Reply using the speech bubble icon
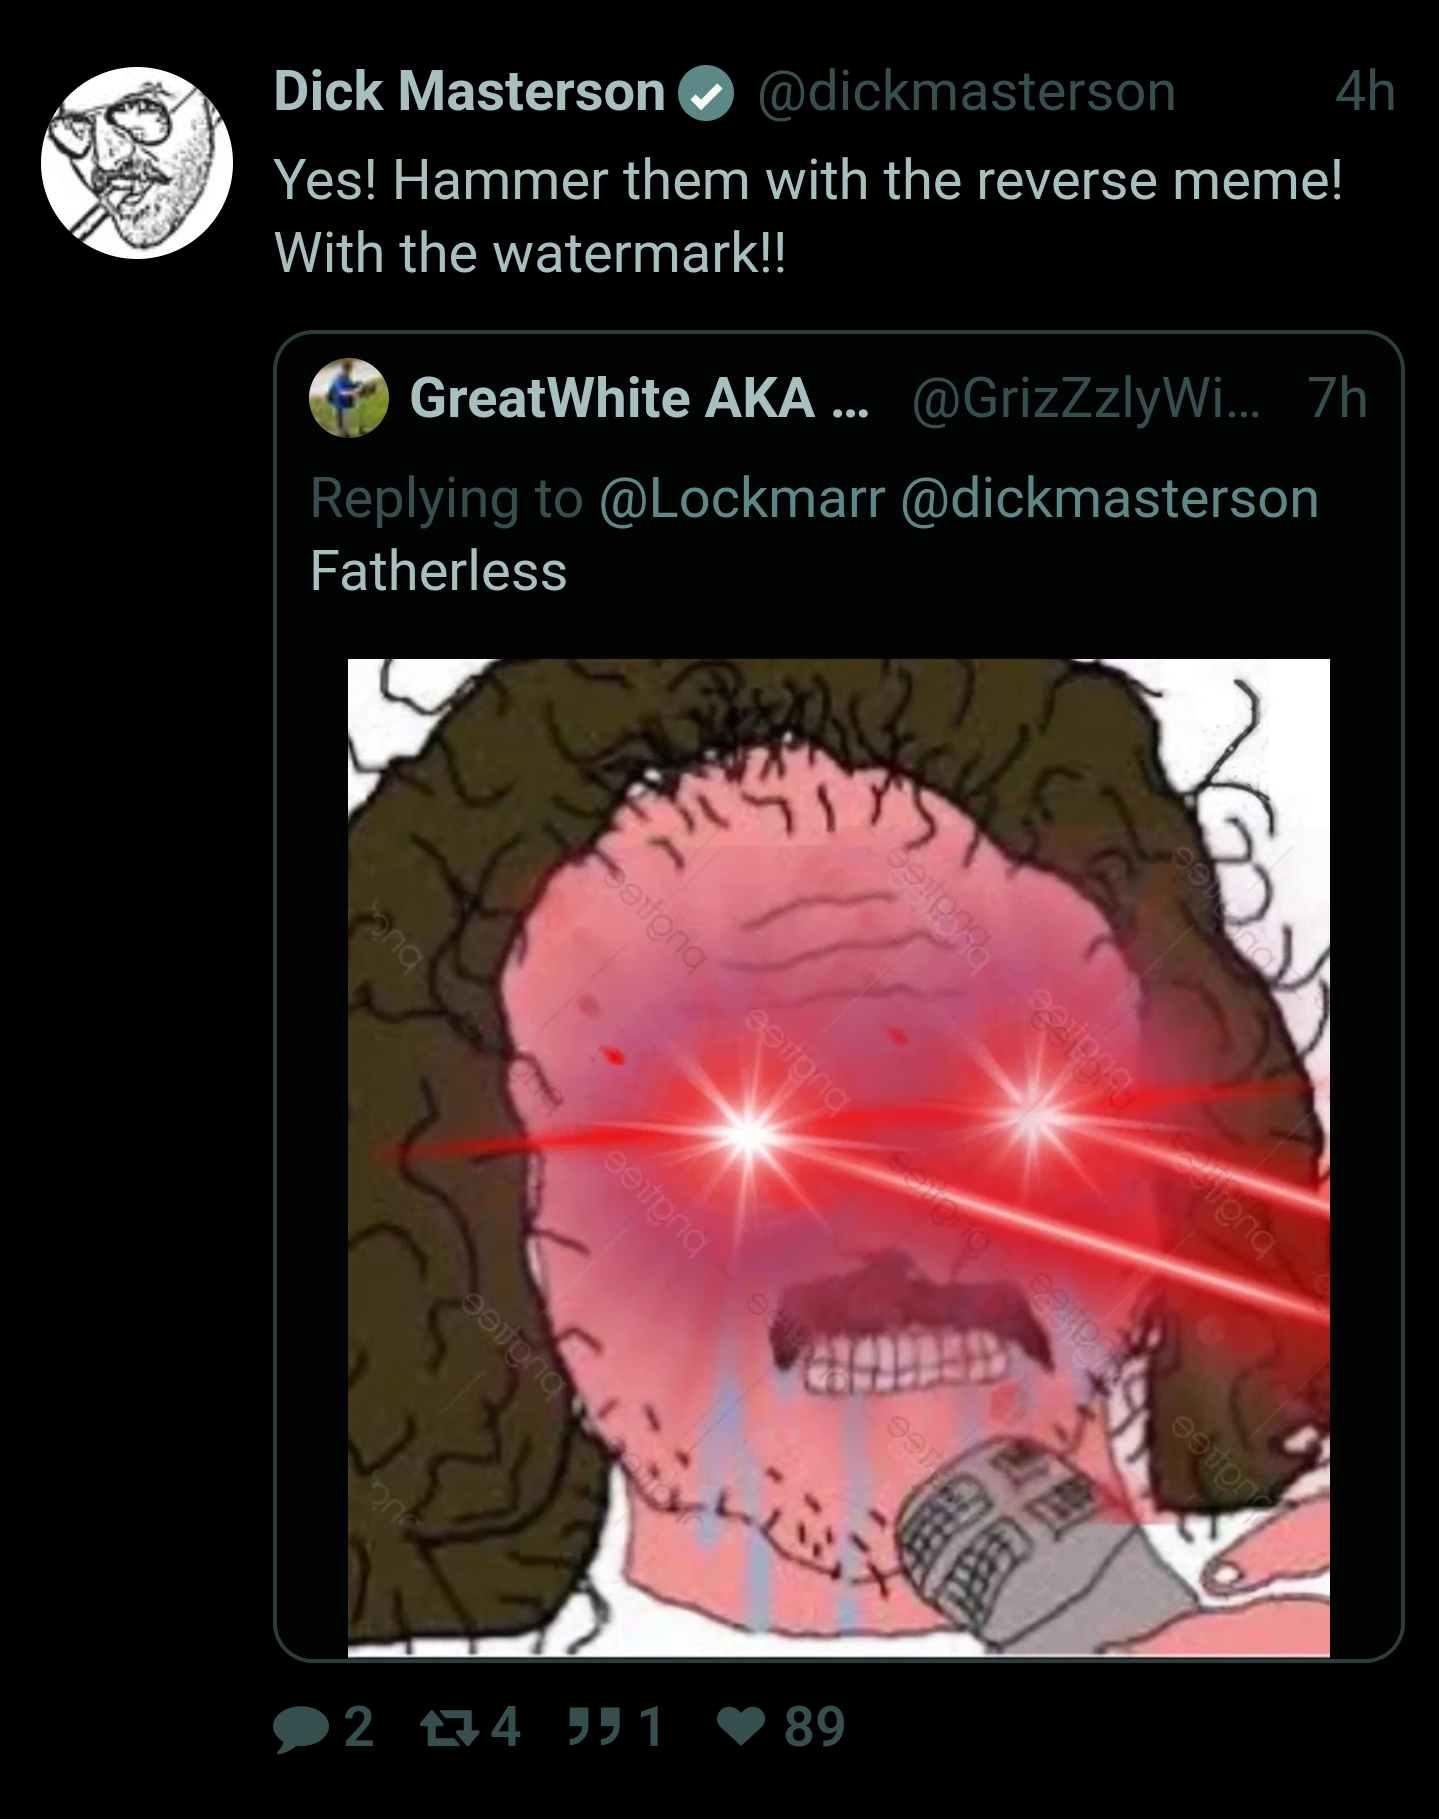This screenshot has height=1819, width=1439. coord(301,1729)
